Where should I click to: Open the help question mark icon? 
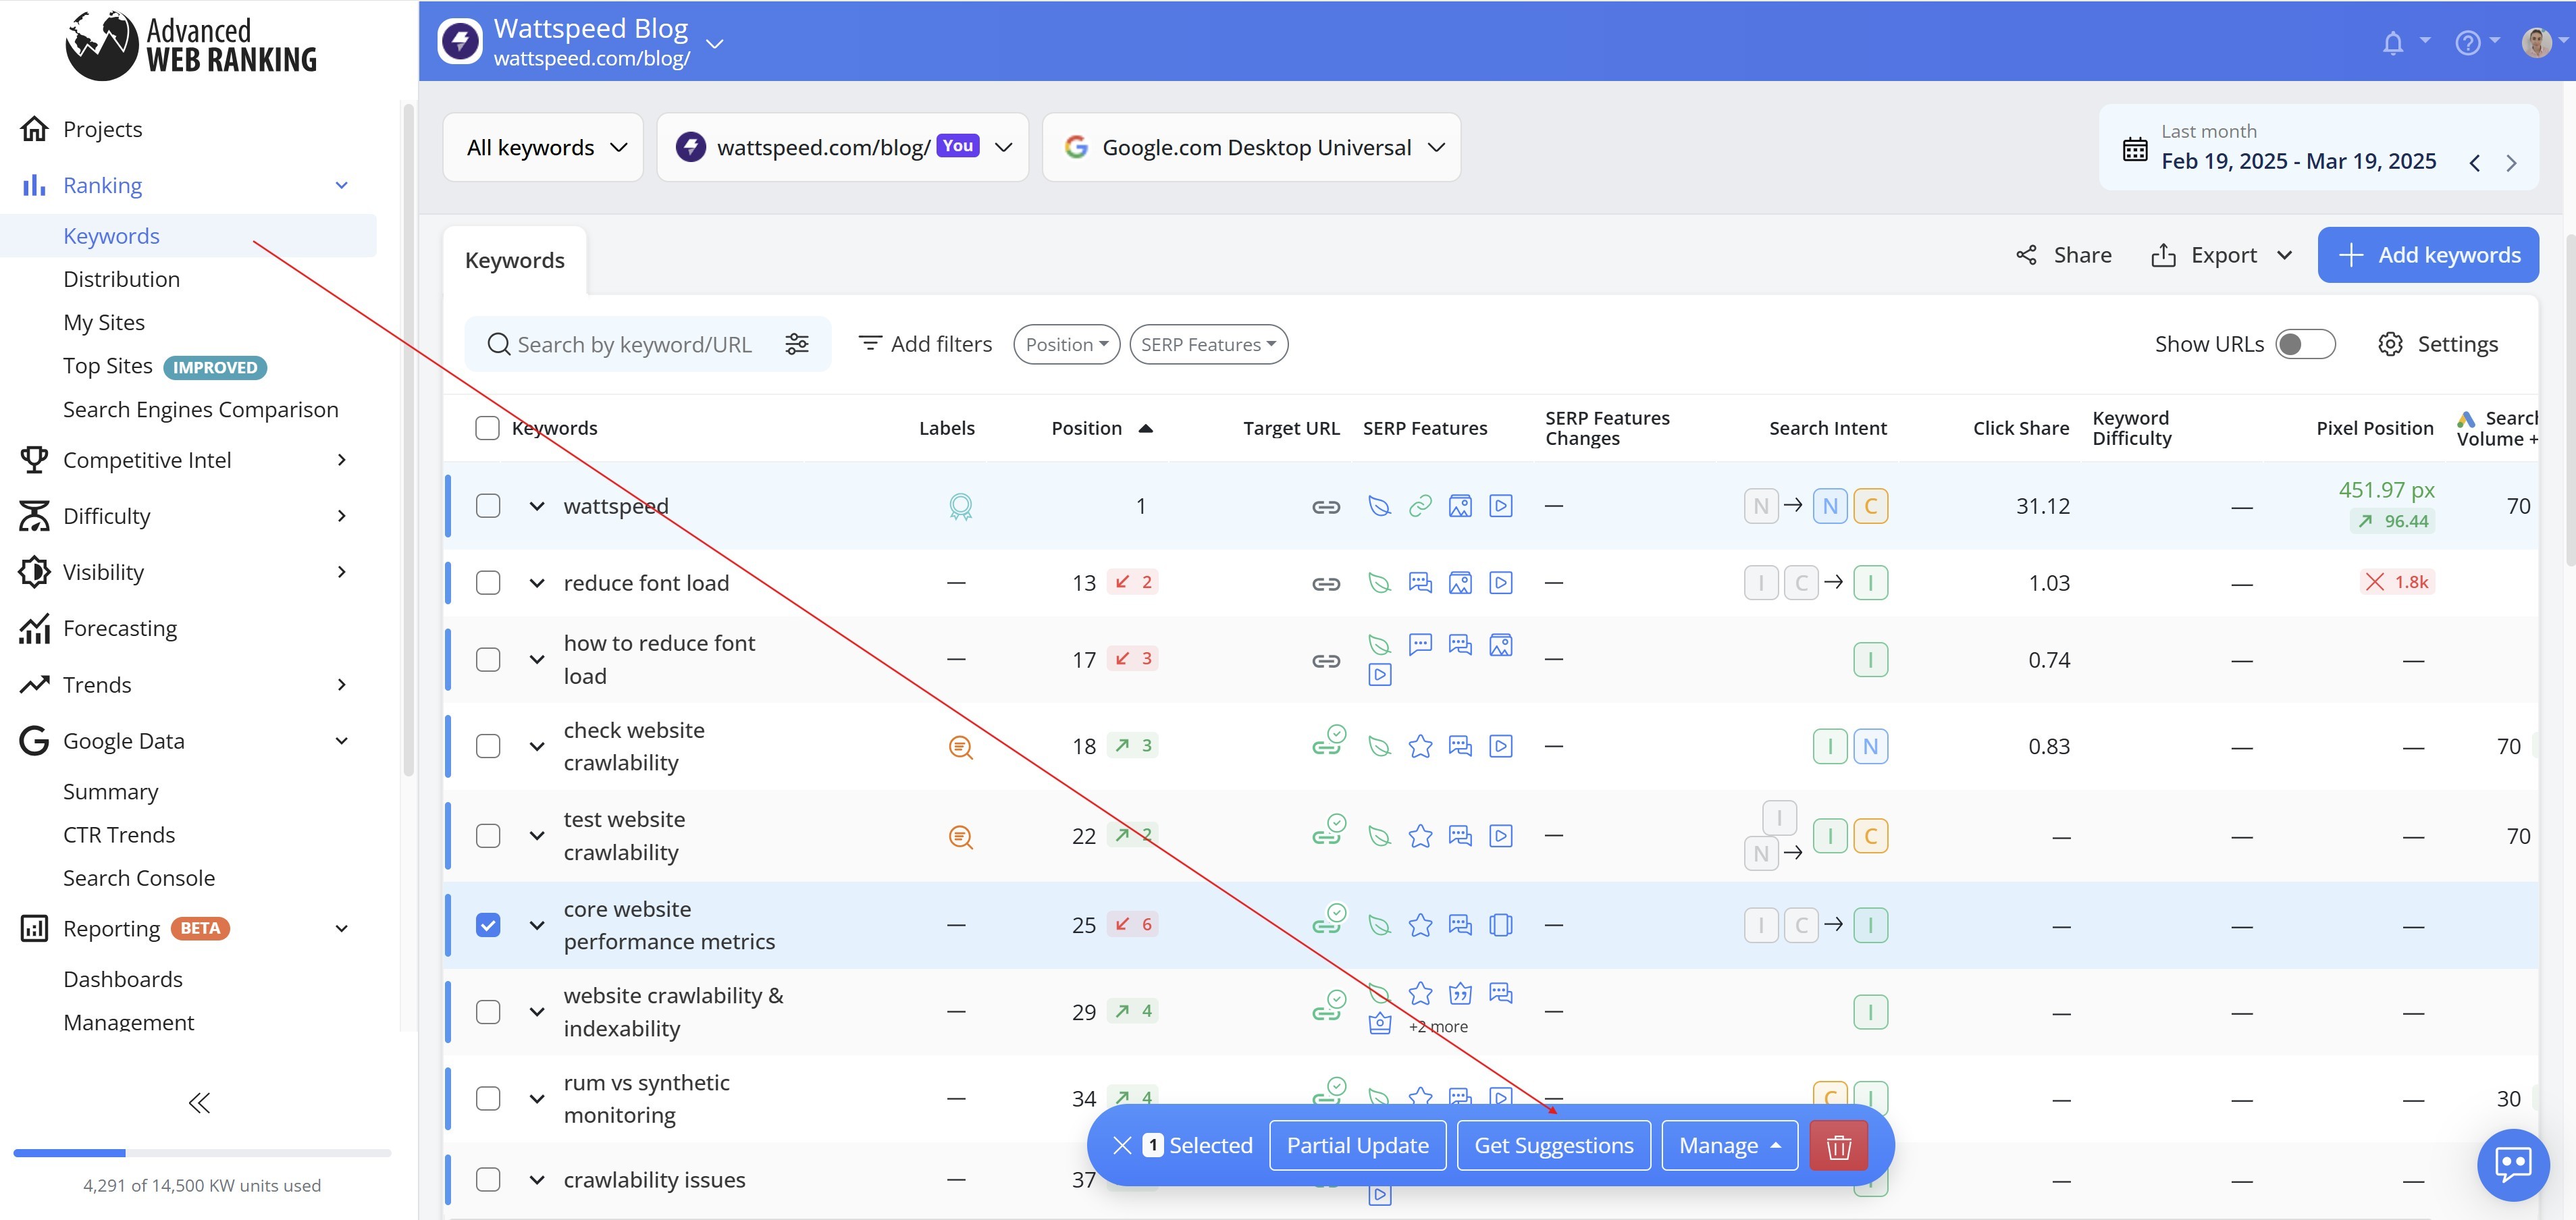pos(2467,43)
